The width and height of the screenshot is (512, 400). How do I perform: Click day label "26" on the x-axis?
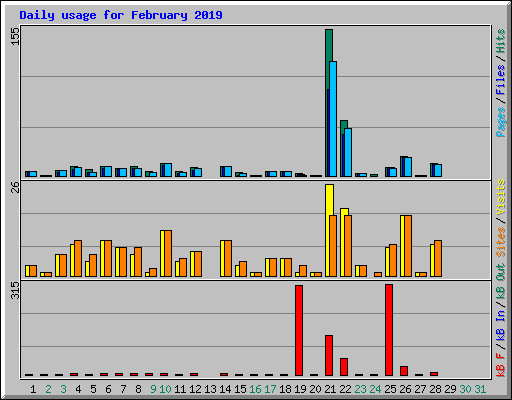(x=405, y=389)
